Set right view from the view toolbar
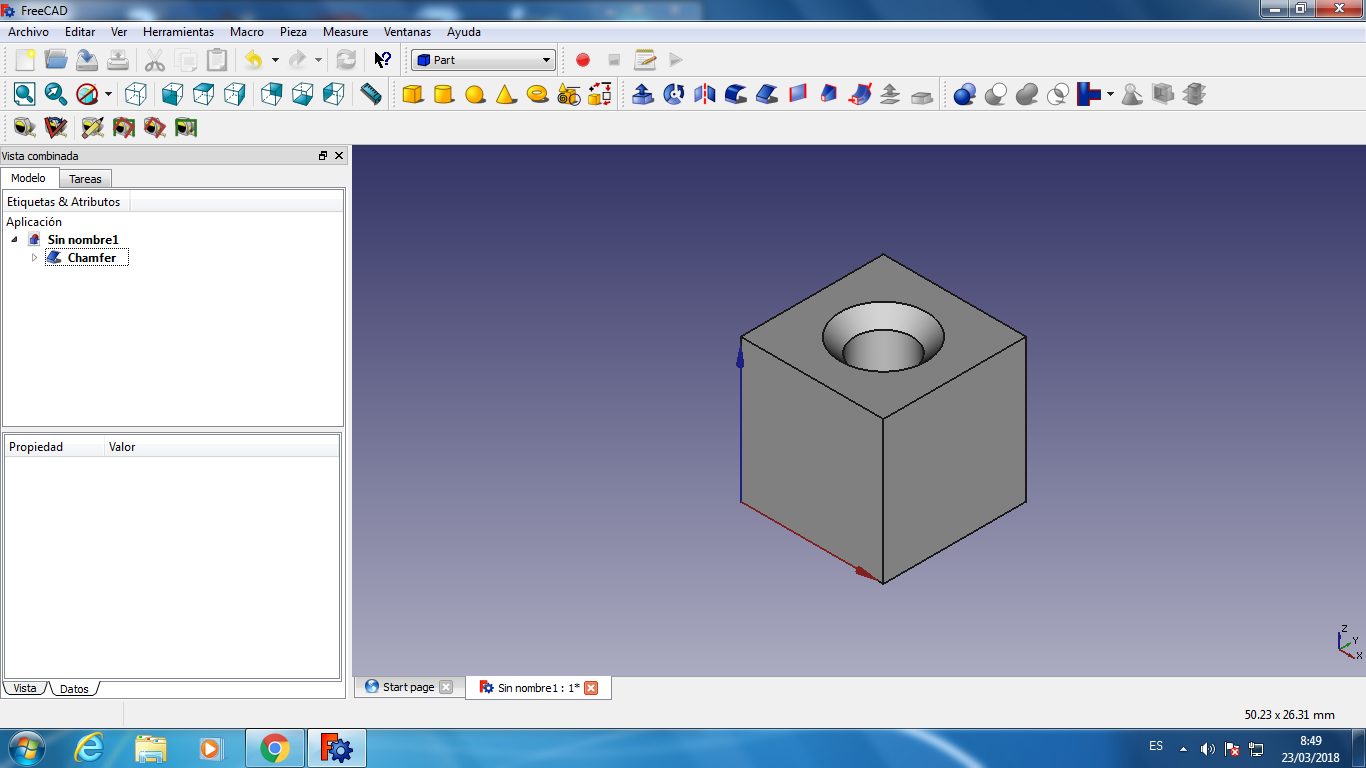1366x768 pixels. point(235,95)
